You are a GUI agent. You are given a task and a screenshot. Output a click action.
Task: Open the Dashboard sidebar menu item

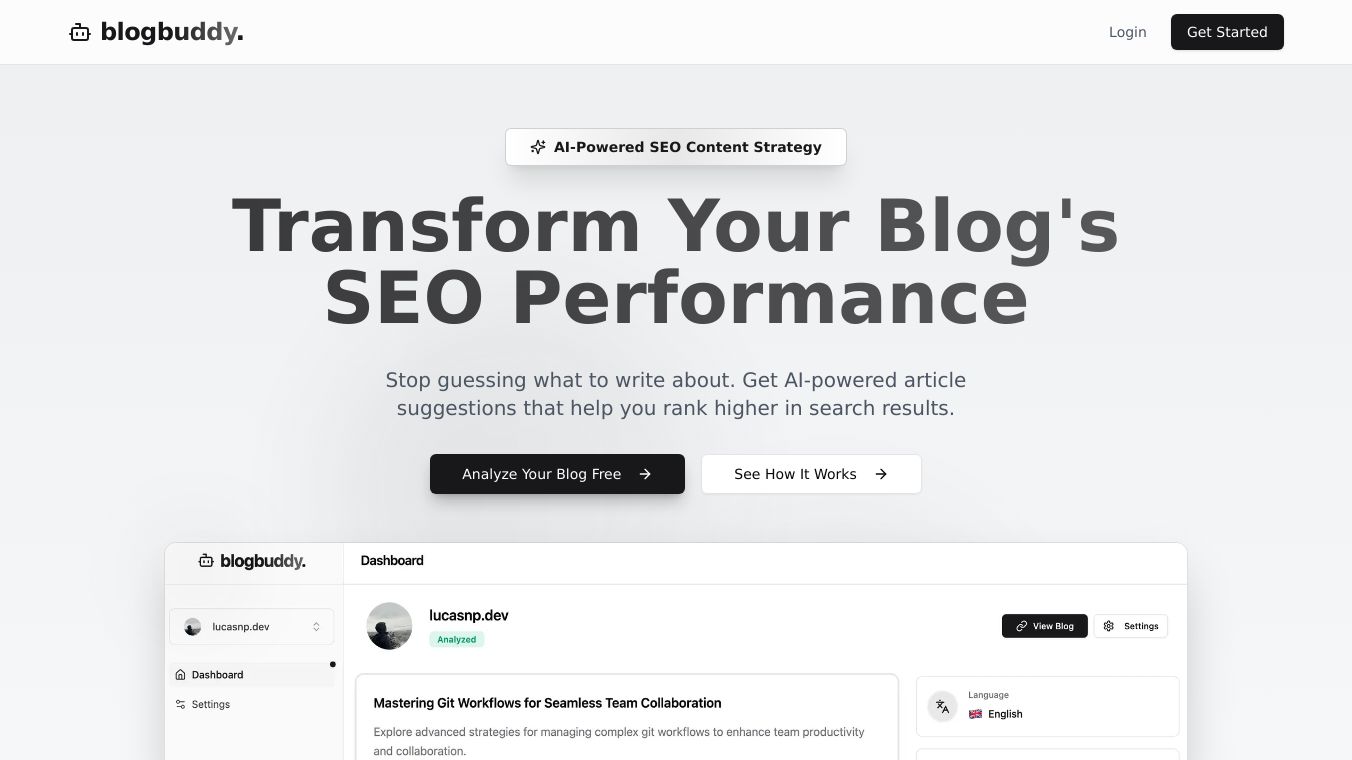(218, 675)
